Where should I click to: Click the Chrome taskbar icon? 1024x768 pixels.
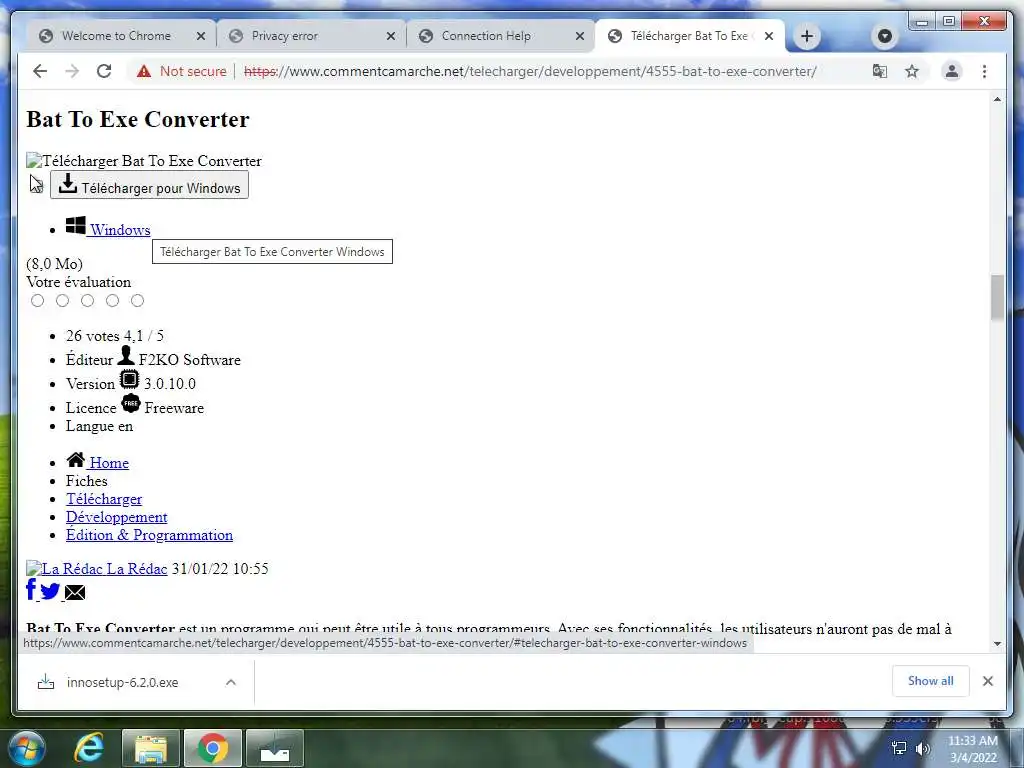213,748
